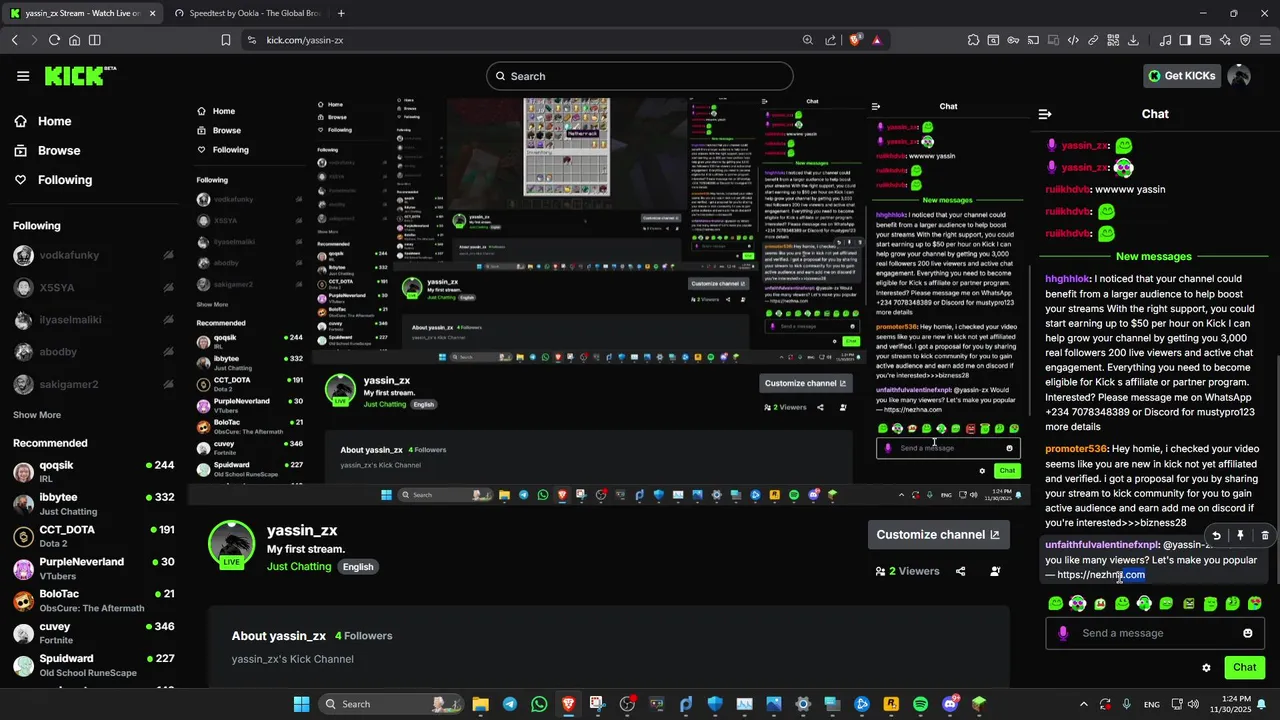Image resolution: width=1280 pixels, height=720 pixels.
Task: Show hidden system tray icons
Action: 1084,704
